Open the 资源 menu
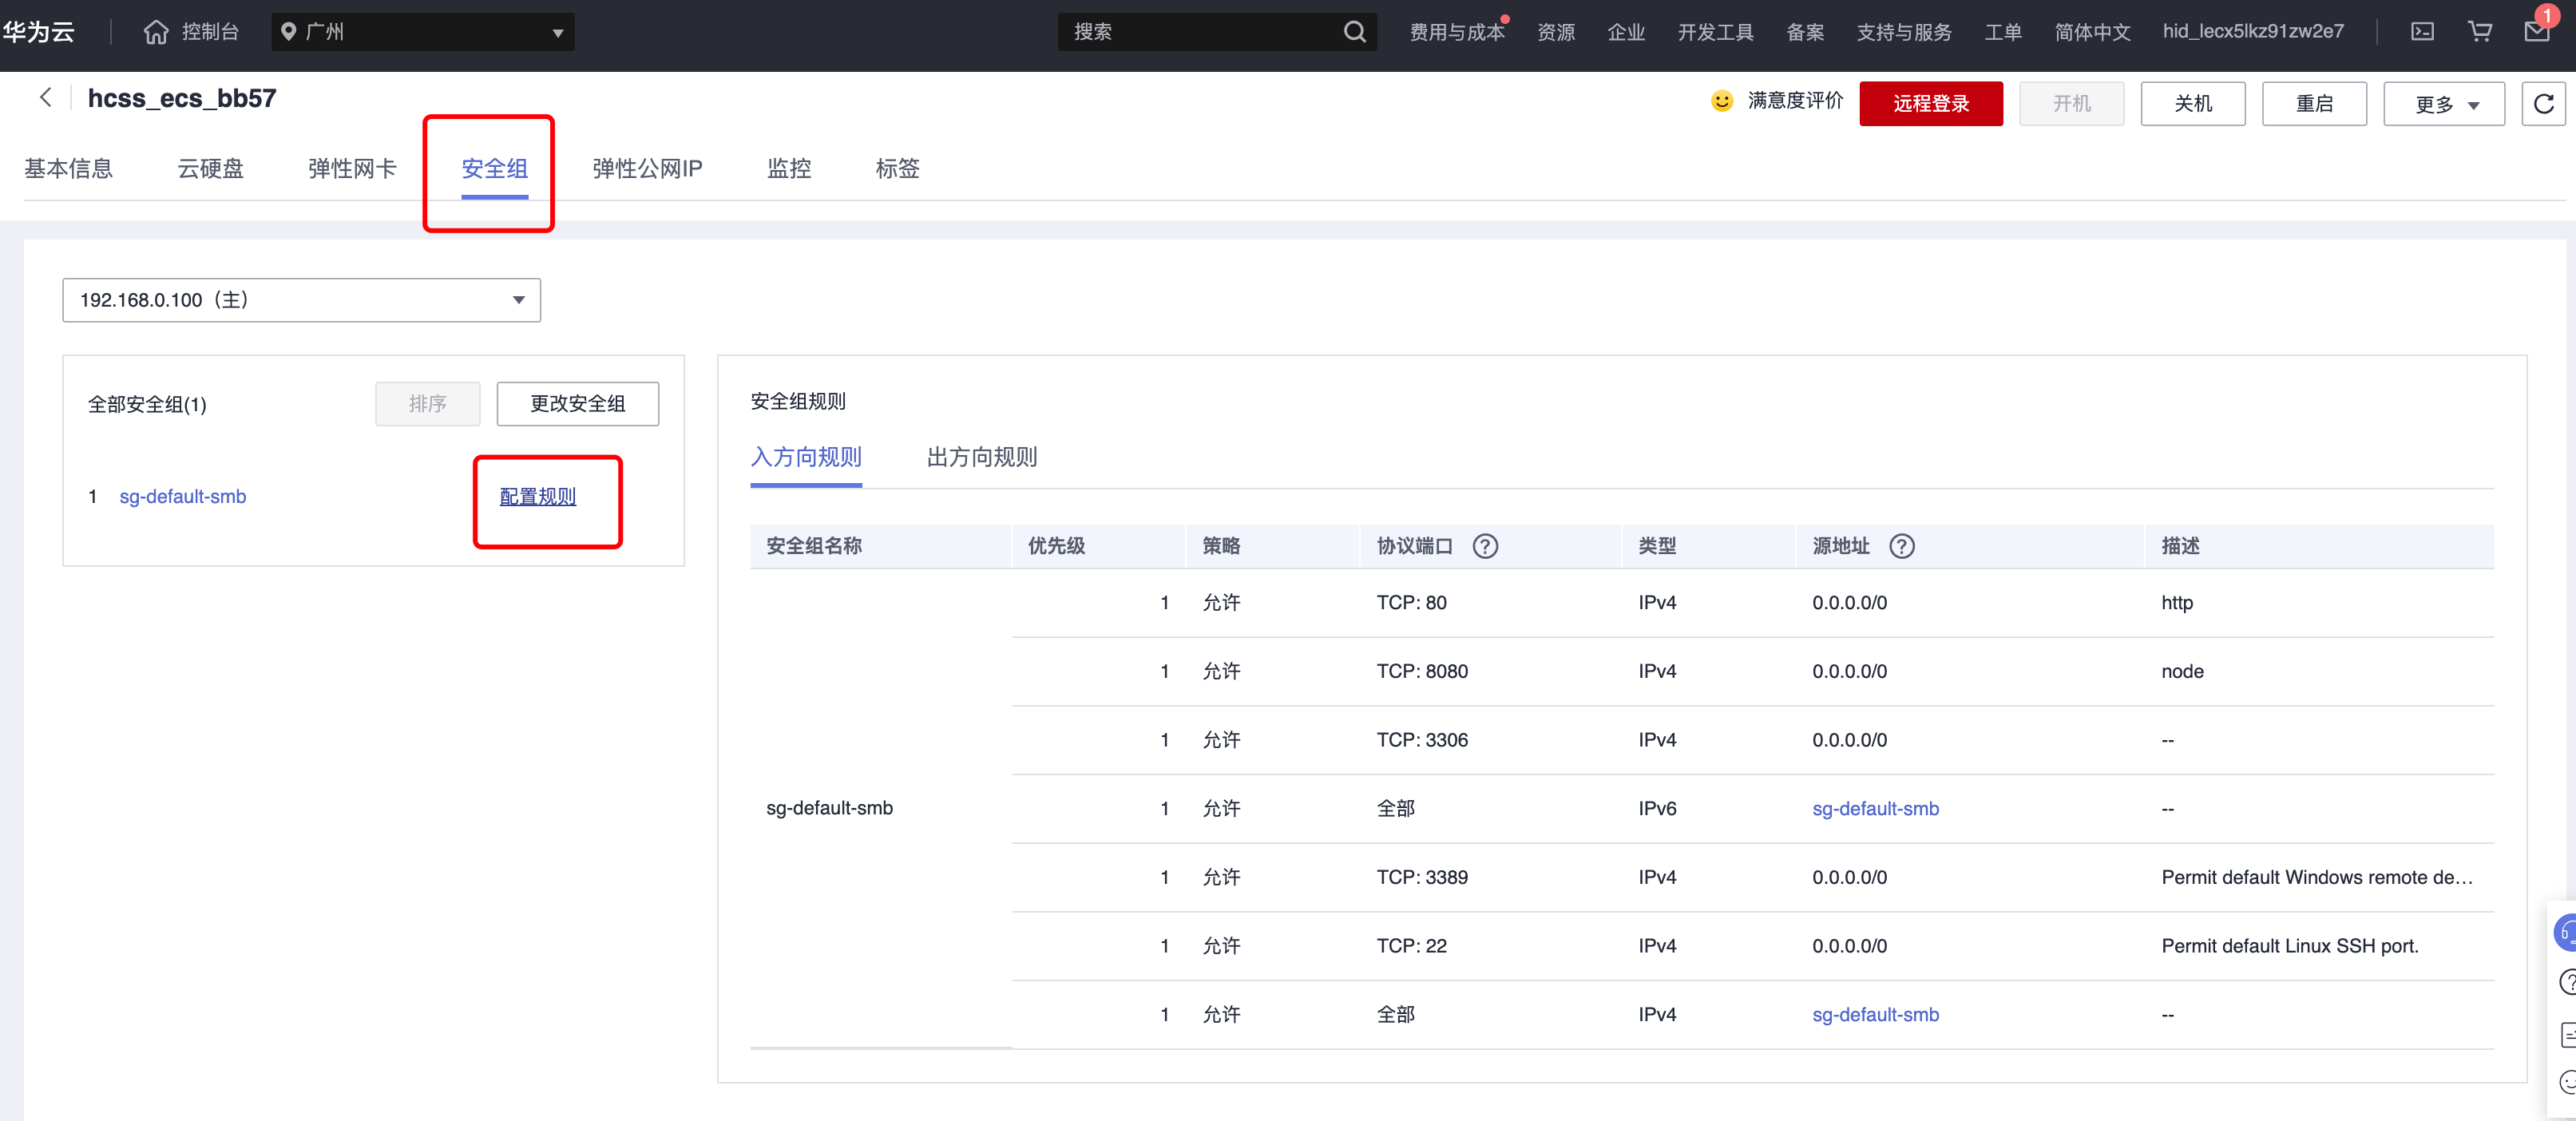This screenshot has width=2576, height=1121. [1556, 32]
